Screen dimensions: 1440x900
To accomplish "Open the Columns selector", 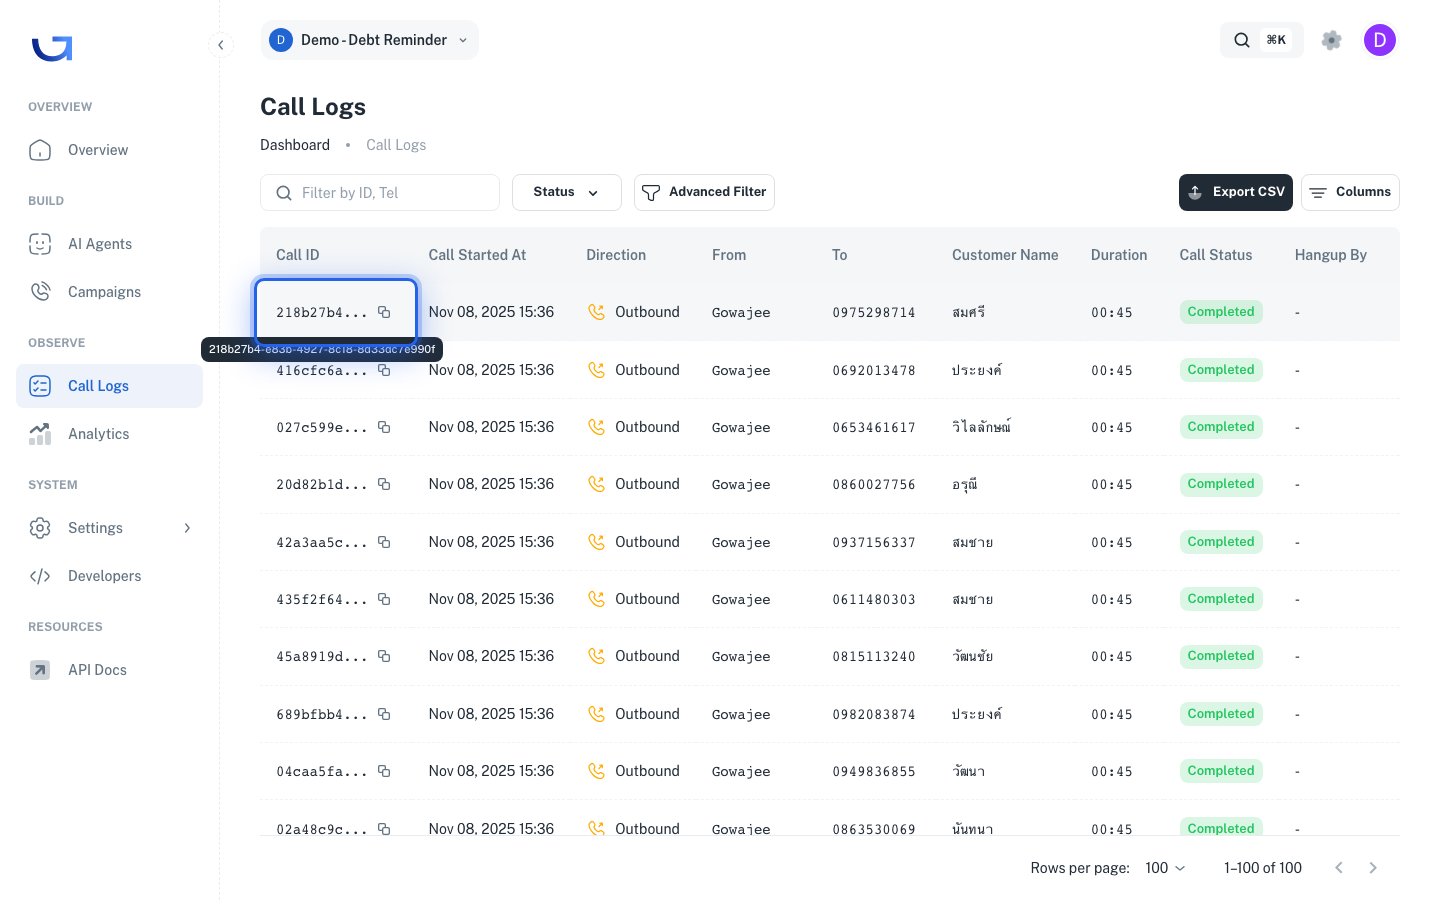I will point(1350,192).
